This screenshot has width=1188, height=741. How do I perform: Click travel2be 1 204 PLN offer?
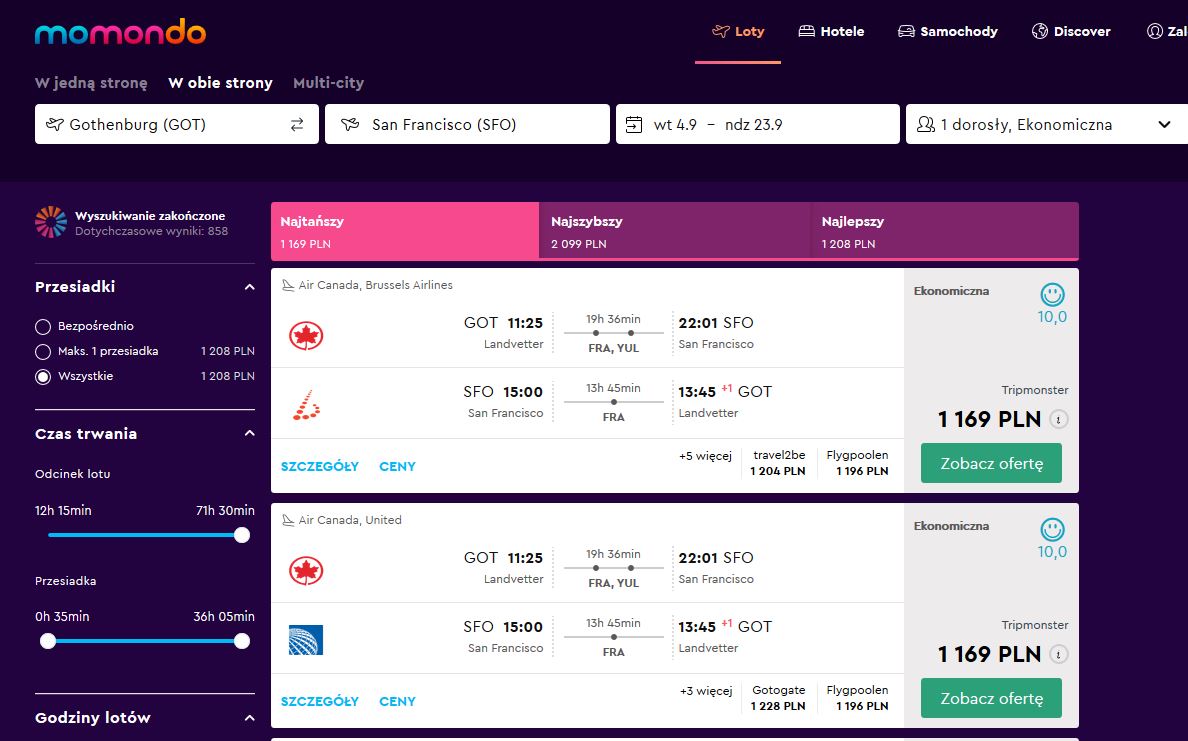[778, 463]
